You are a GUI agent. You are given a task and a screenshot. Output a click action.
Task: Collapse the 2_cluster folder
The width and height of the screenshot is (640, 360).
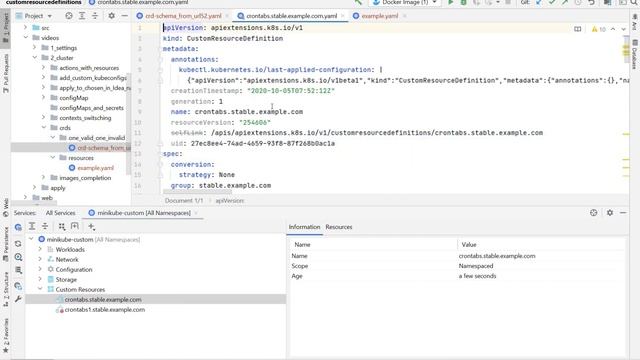coord(34,58)
